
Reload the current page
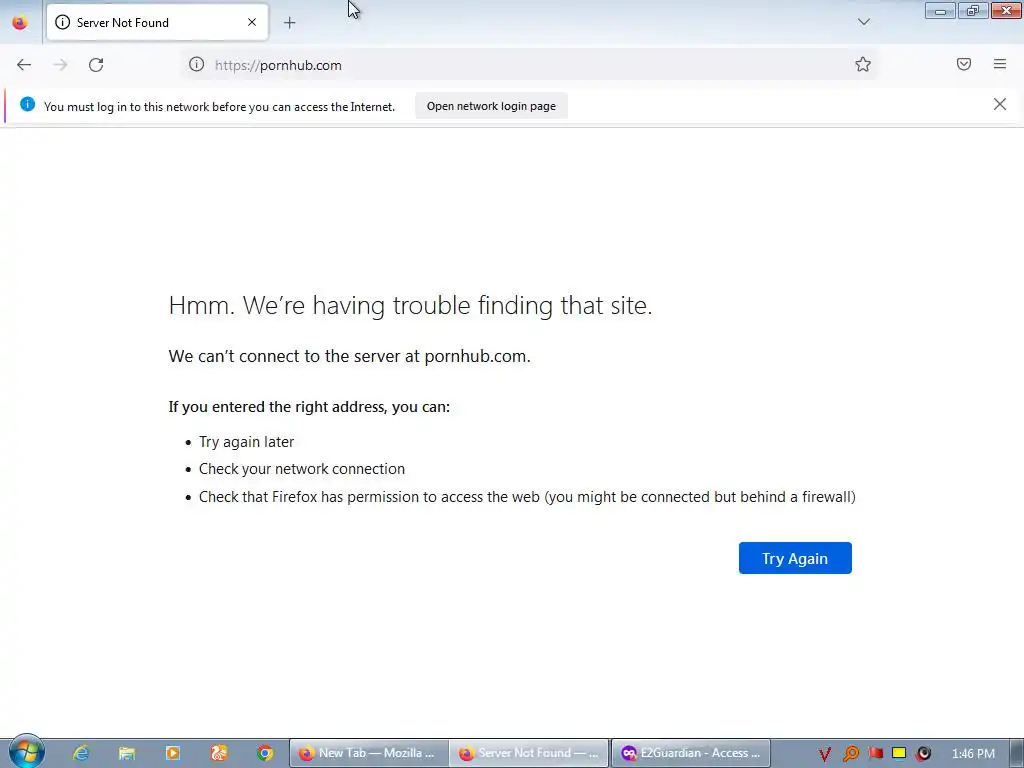pos(96,65)
